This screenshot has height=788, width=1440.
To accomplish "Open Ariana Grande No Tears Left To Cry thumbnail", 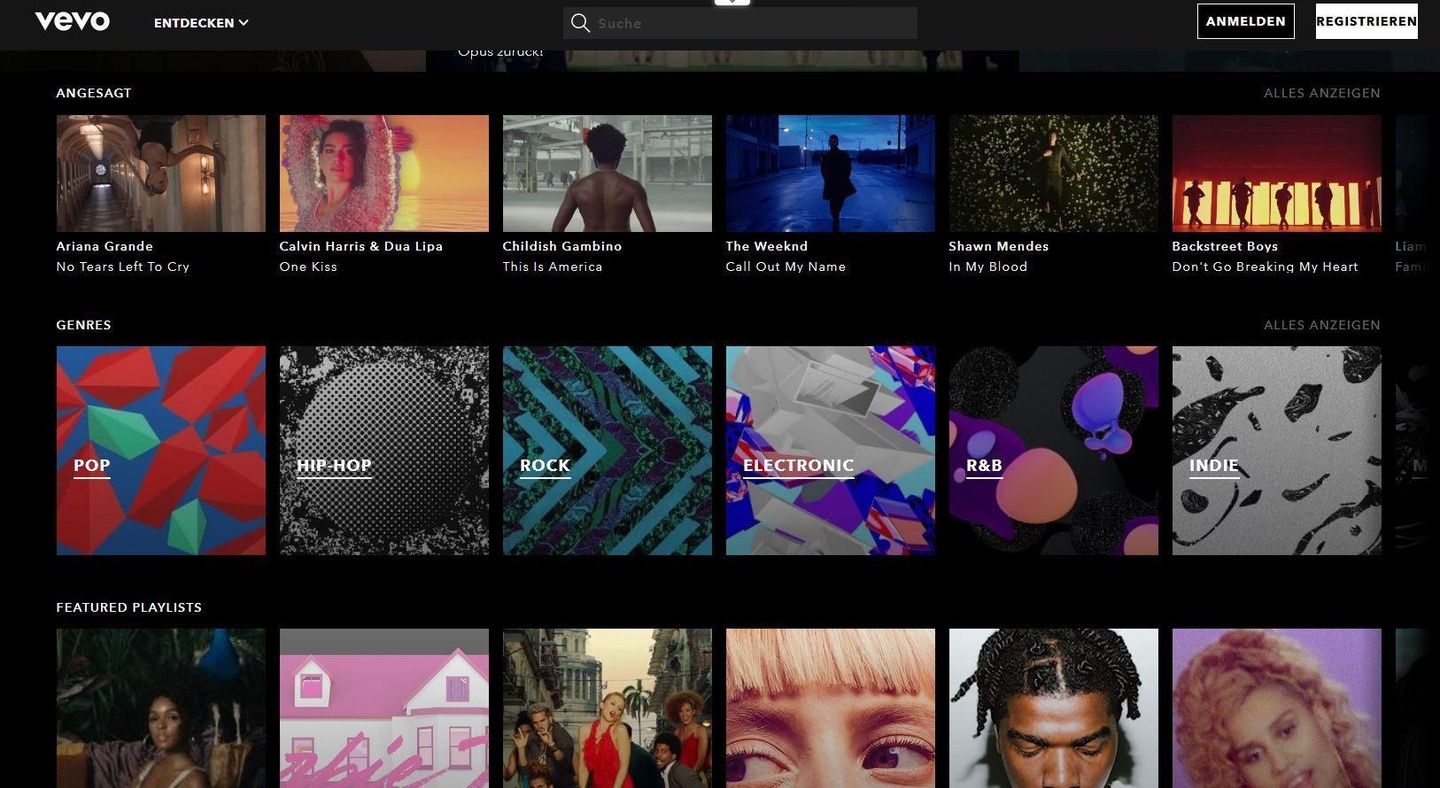I will 161,173.
